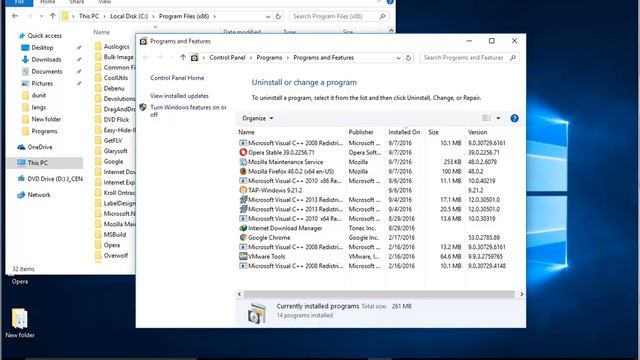
Task: Sort programs by Installed On column header
Action: pos(405,132)
